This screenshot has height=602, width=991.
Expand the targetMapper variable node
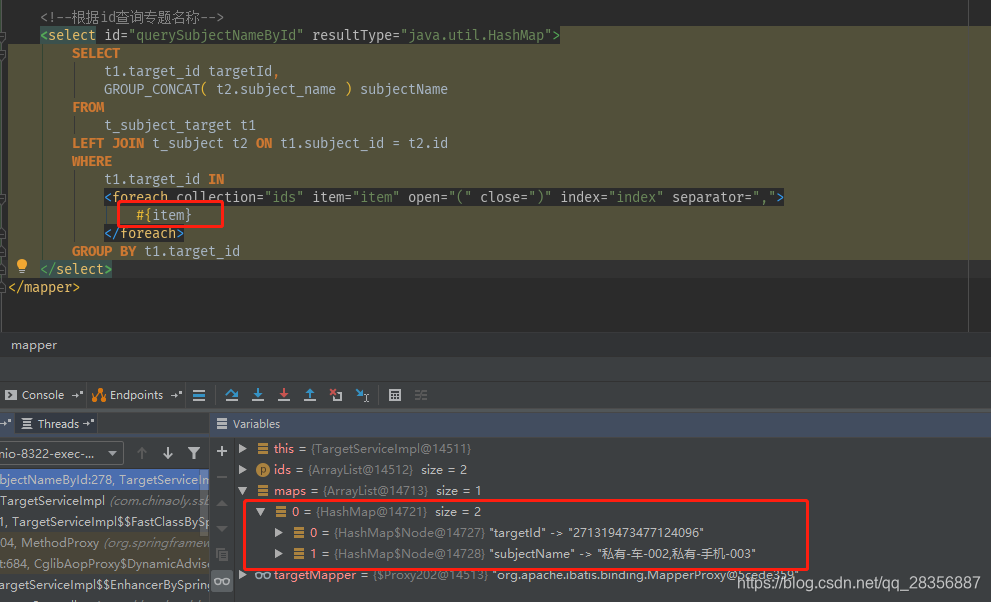tap(243, 574)
